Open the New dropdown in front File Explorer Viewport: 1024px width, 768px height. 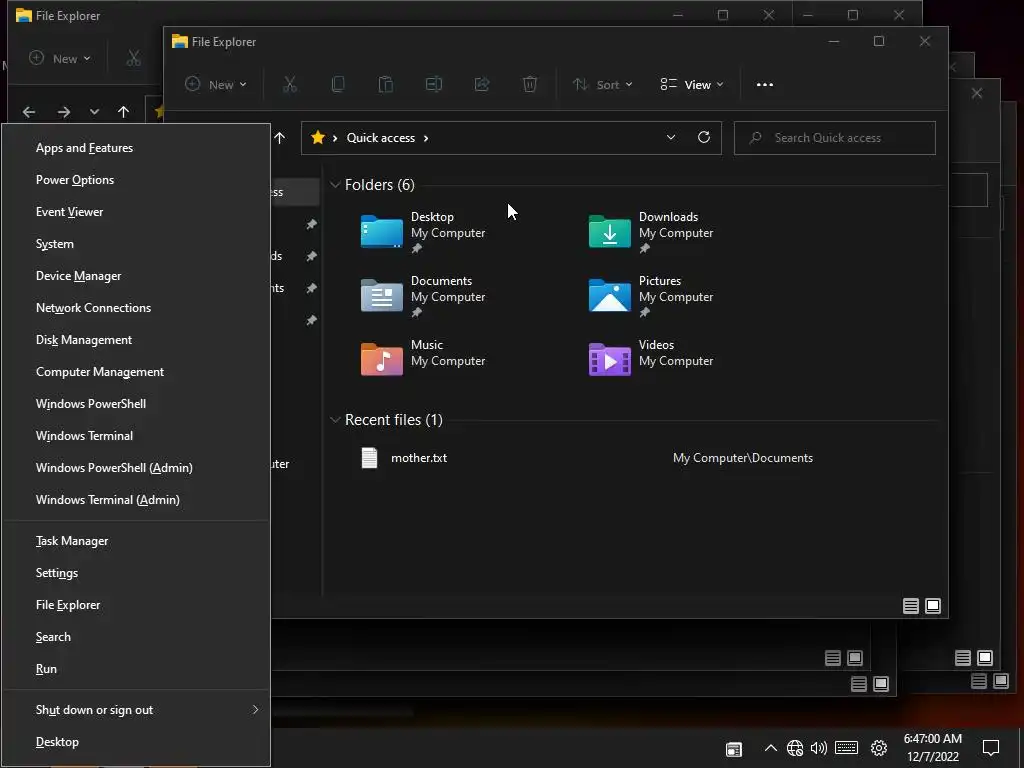point(216,84)
